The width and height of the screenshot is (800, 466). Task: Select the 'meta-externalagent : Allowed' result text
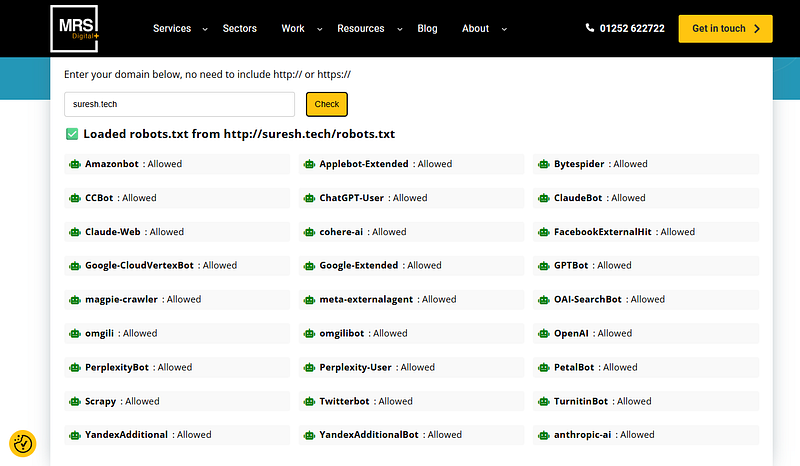[388, 300]
